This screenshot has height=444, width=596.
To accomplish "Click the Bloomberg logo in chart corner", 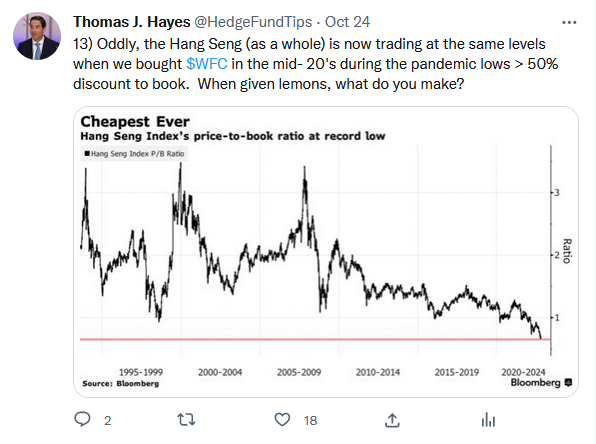I will tap(541, 382).
